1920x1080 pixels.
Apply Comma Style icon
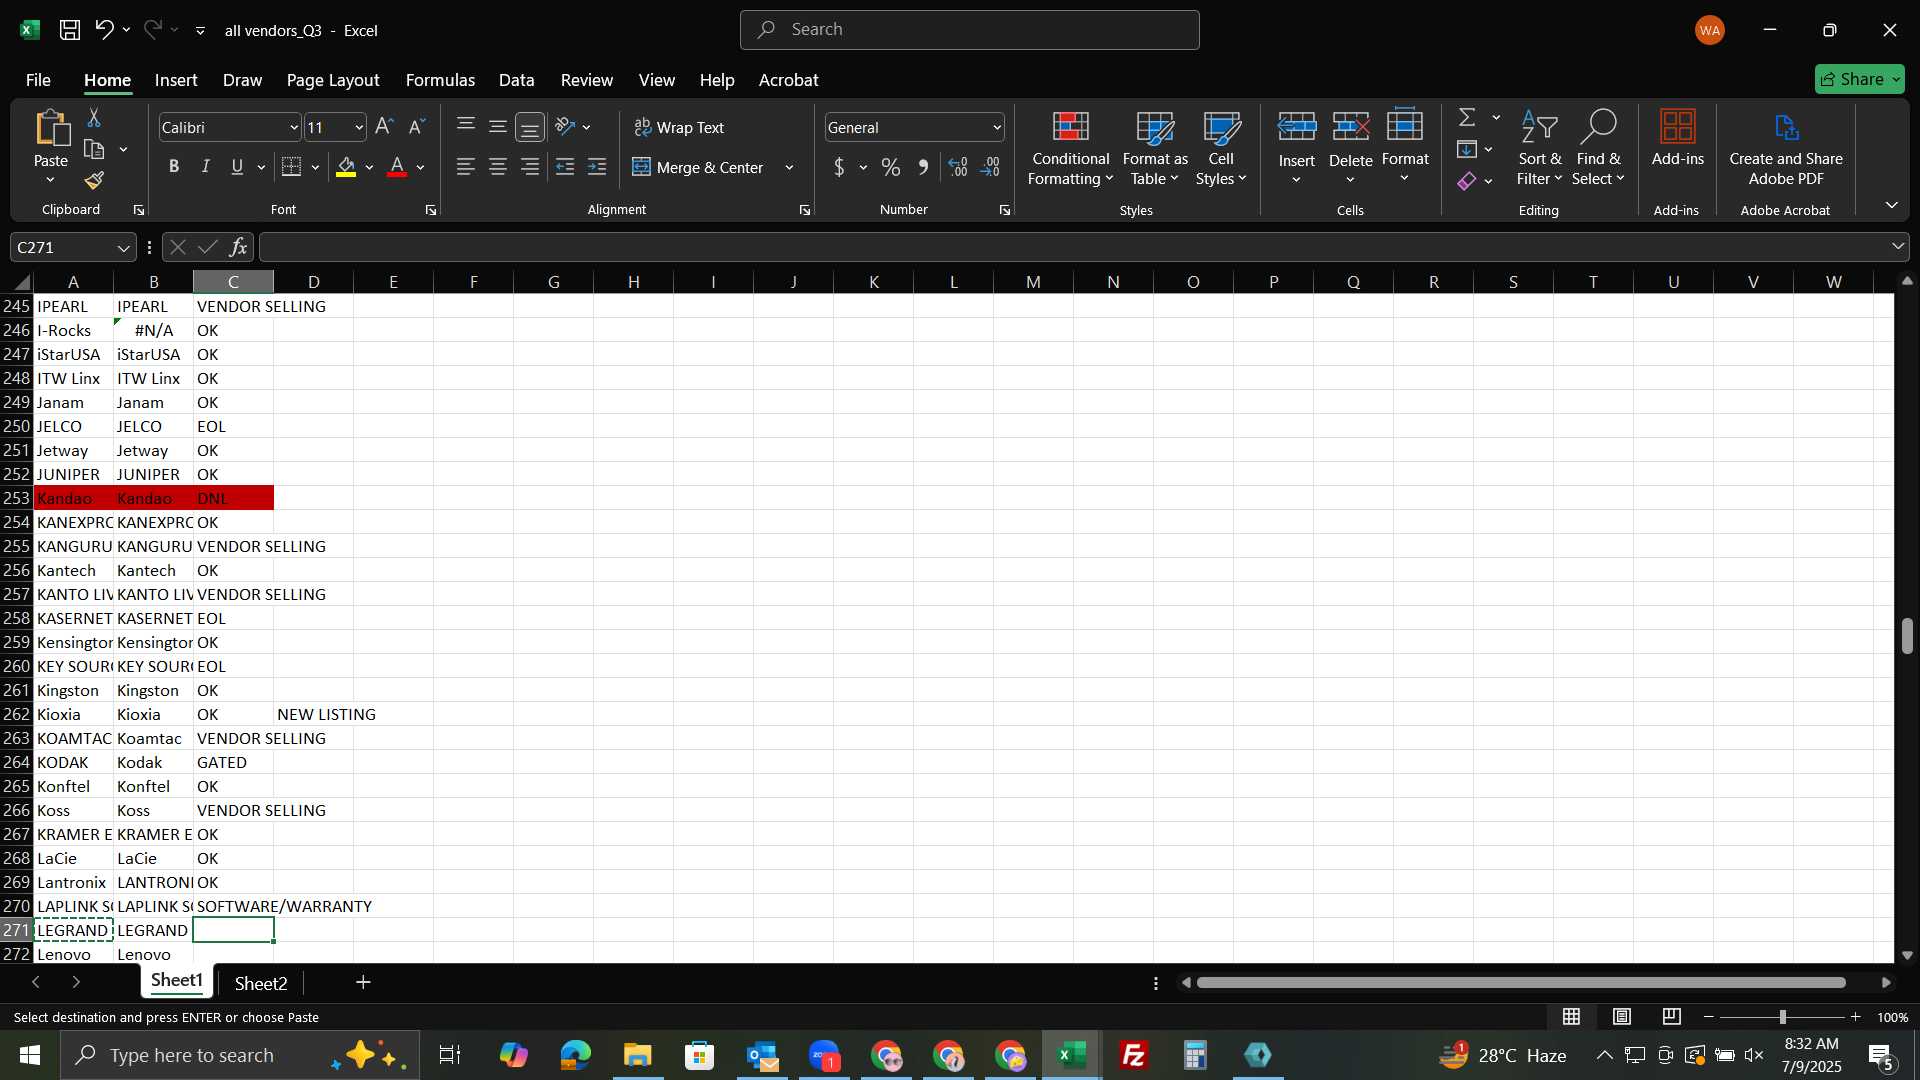click(923, 167)
